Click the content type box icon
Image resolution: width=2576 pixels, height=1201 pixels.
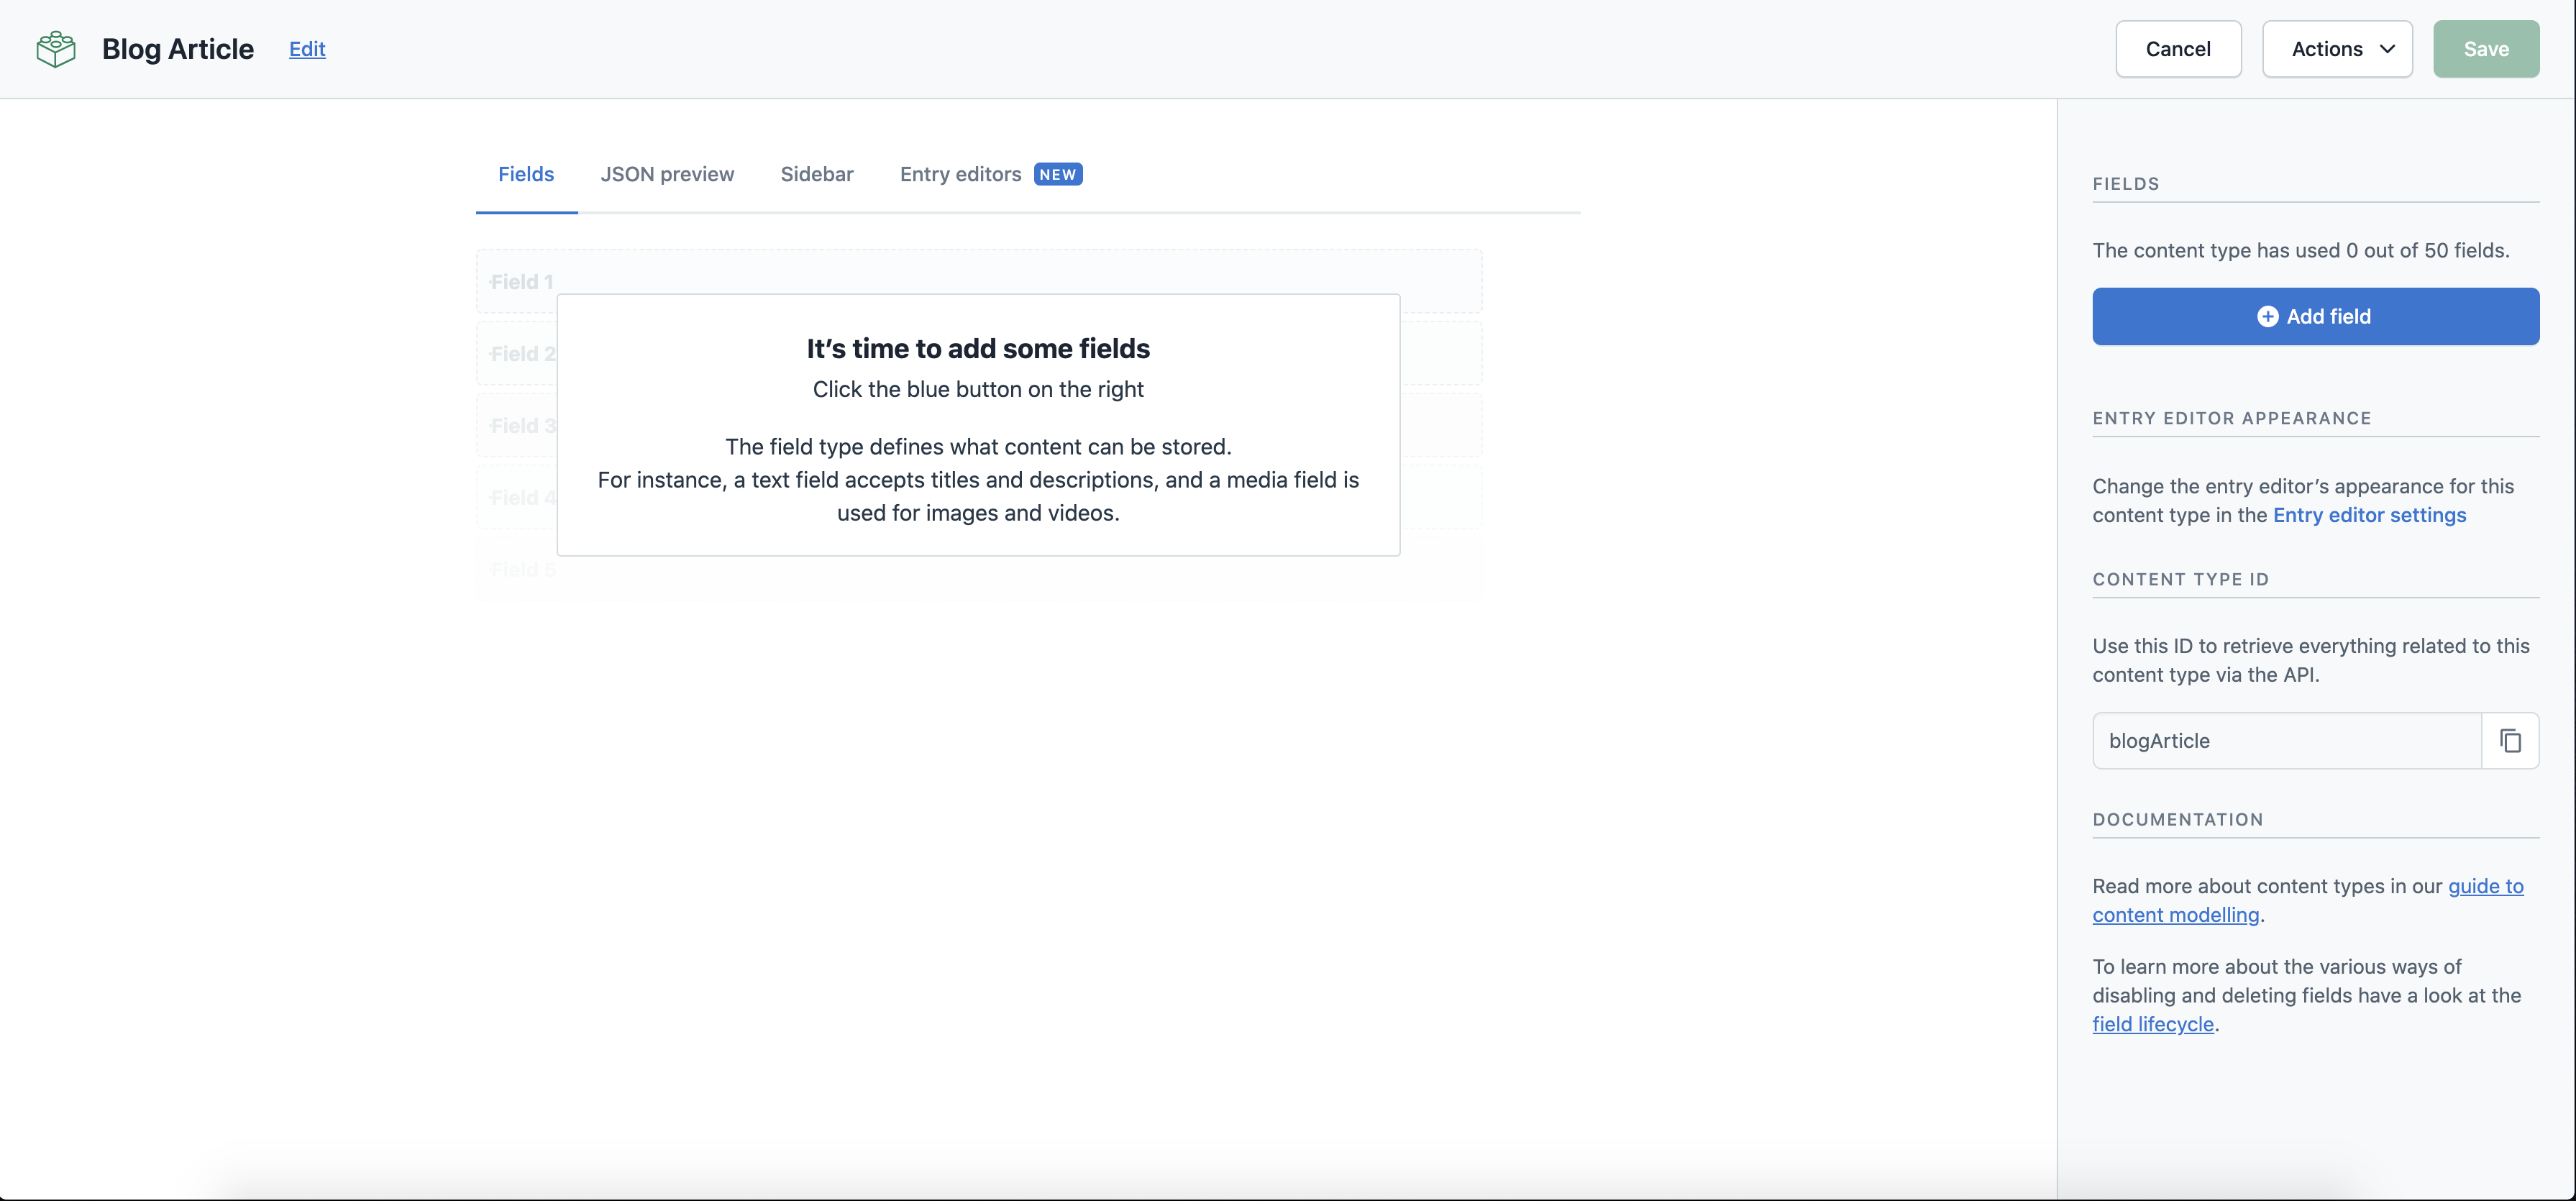pos(56,49)
